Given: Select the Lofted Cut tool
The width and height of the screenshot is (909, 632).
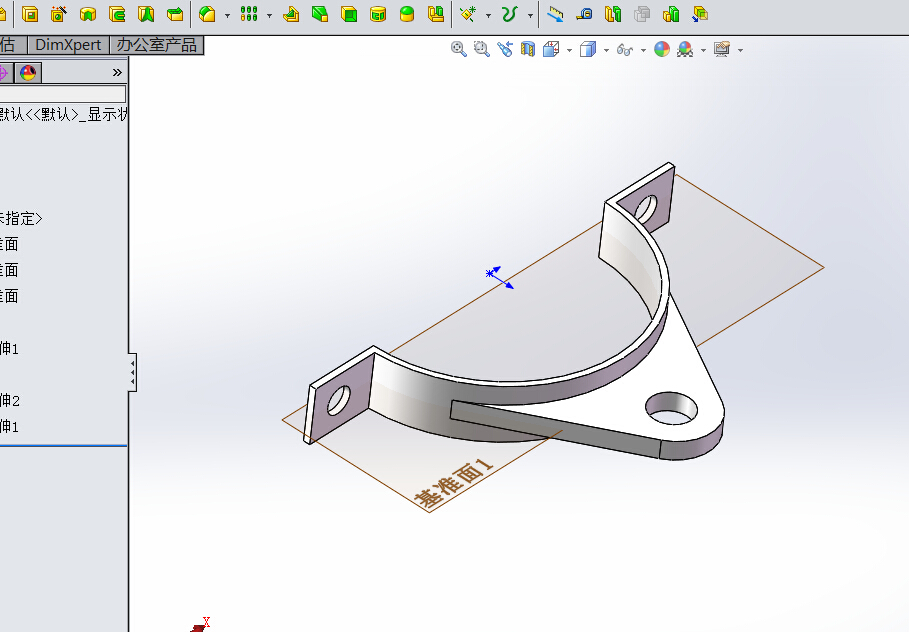Looking at the screenshot, I should coord(146,14).
